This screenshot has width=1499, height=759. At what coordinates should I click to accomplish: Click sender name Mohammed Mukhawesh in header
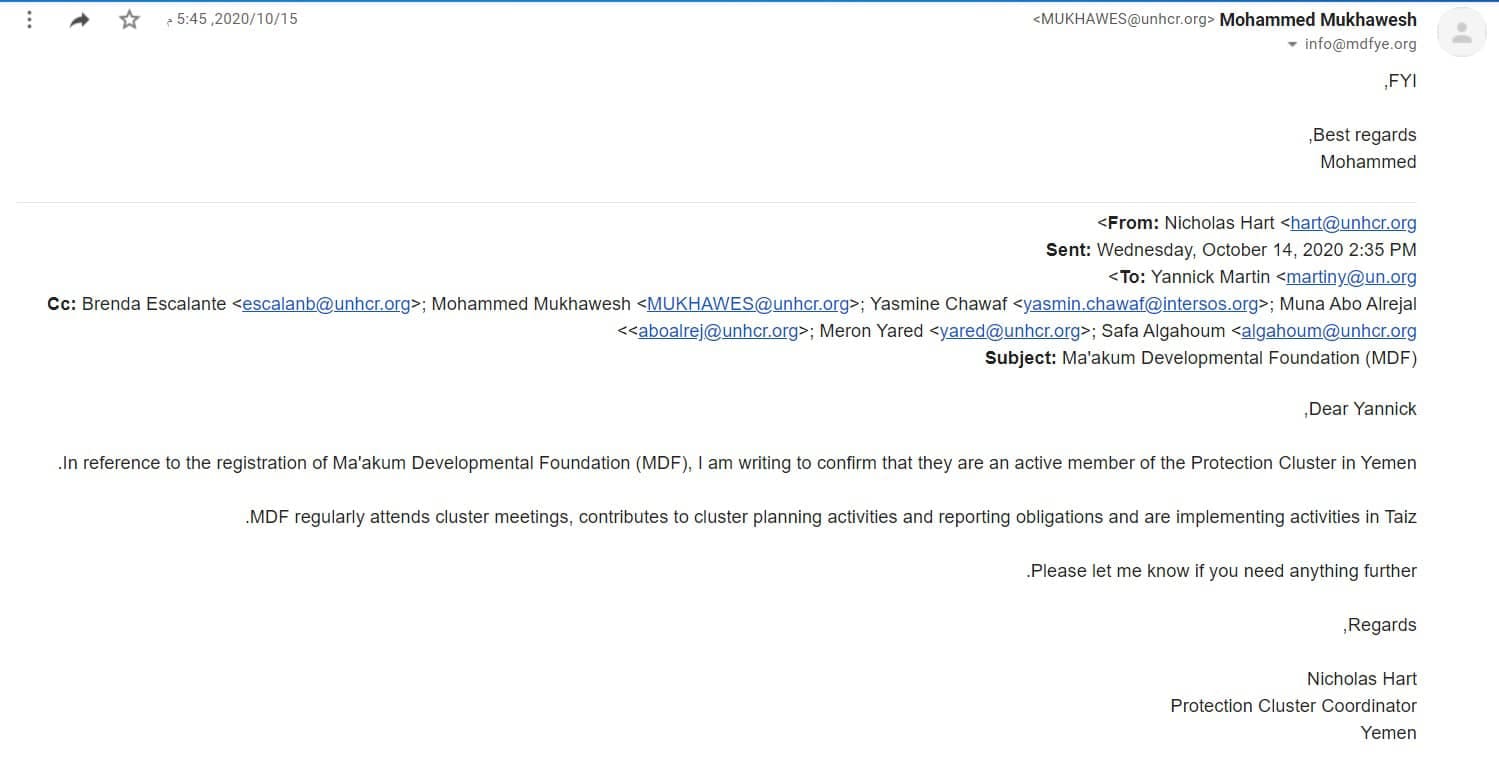pyautogui.click(x=1318, y=19)
